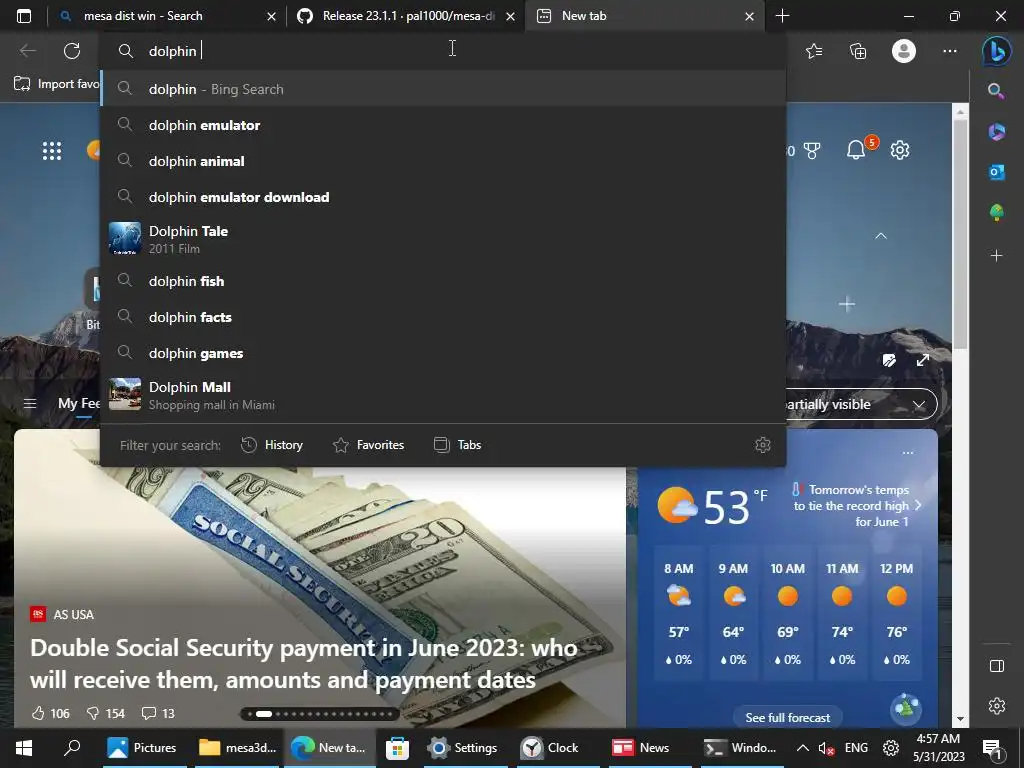The width and height of the screenshot is (1024, 768).
Task: Choose dolphin emulator download suggestion
Action: [443, 197]
